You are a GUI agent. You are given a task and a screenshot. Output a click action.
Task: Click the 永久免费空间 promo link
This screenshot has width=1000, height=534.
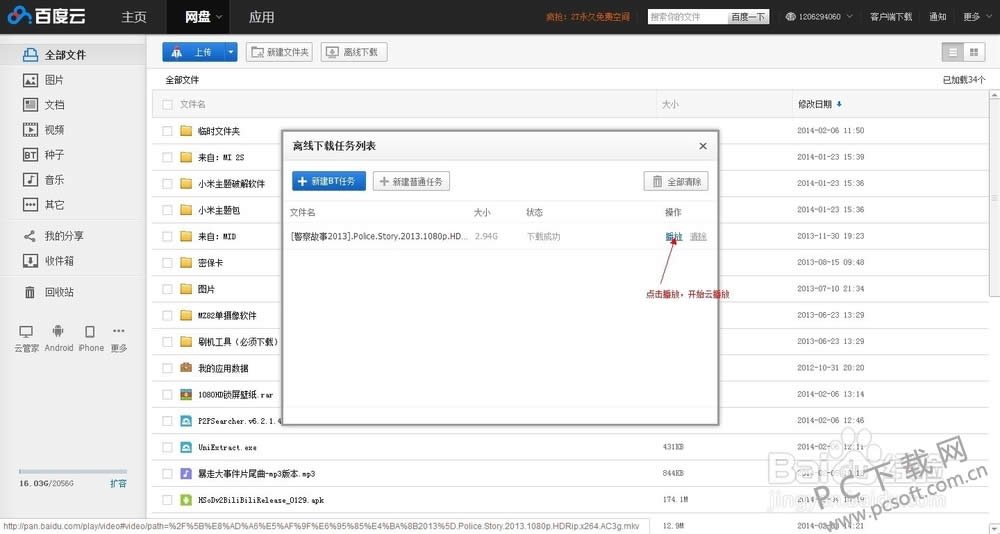[587, 17]
